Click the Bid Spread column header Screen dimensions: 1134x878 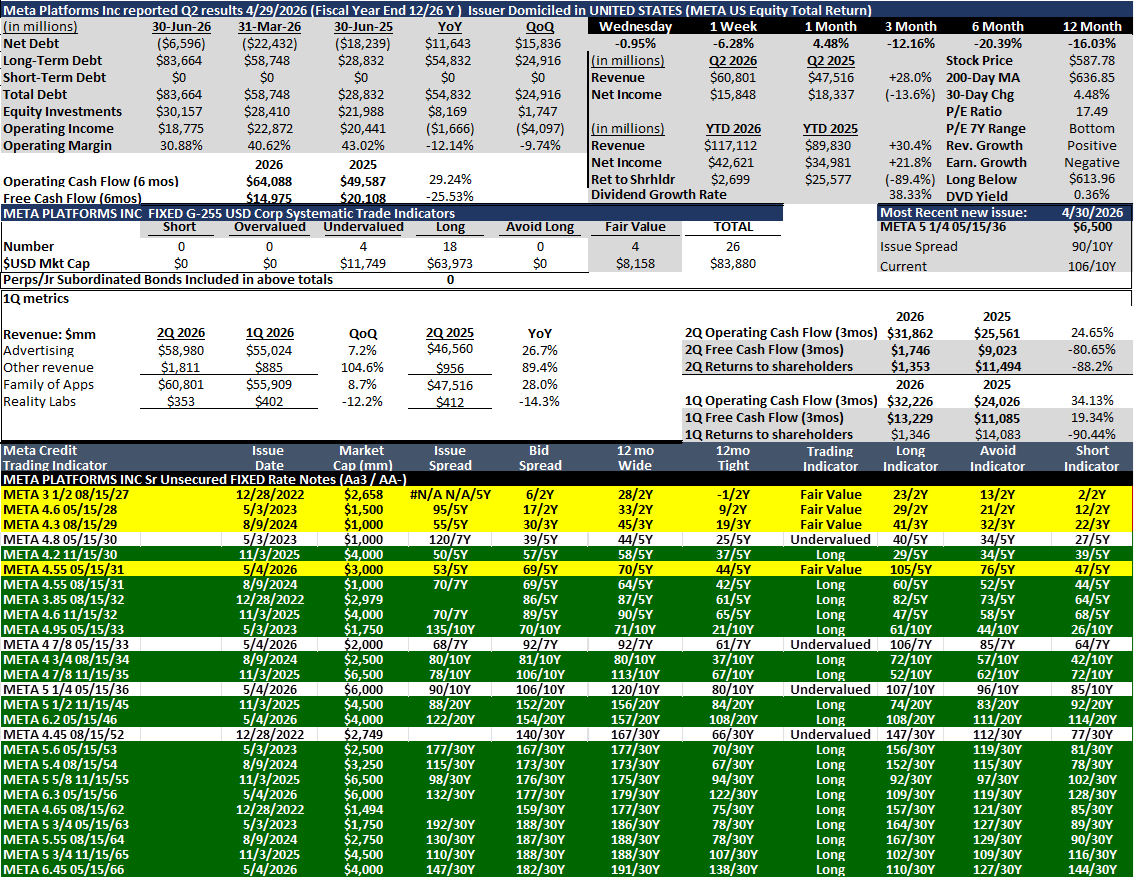pos(540,459)
